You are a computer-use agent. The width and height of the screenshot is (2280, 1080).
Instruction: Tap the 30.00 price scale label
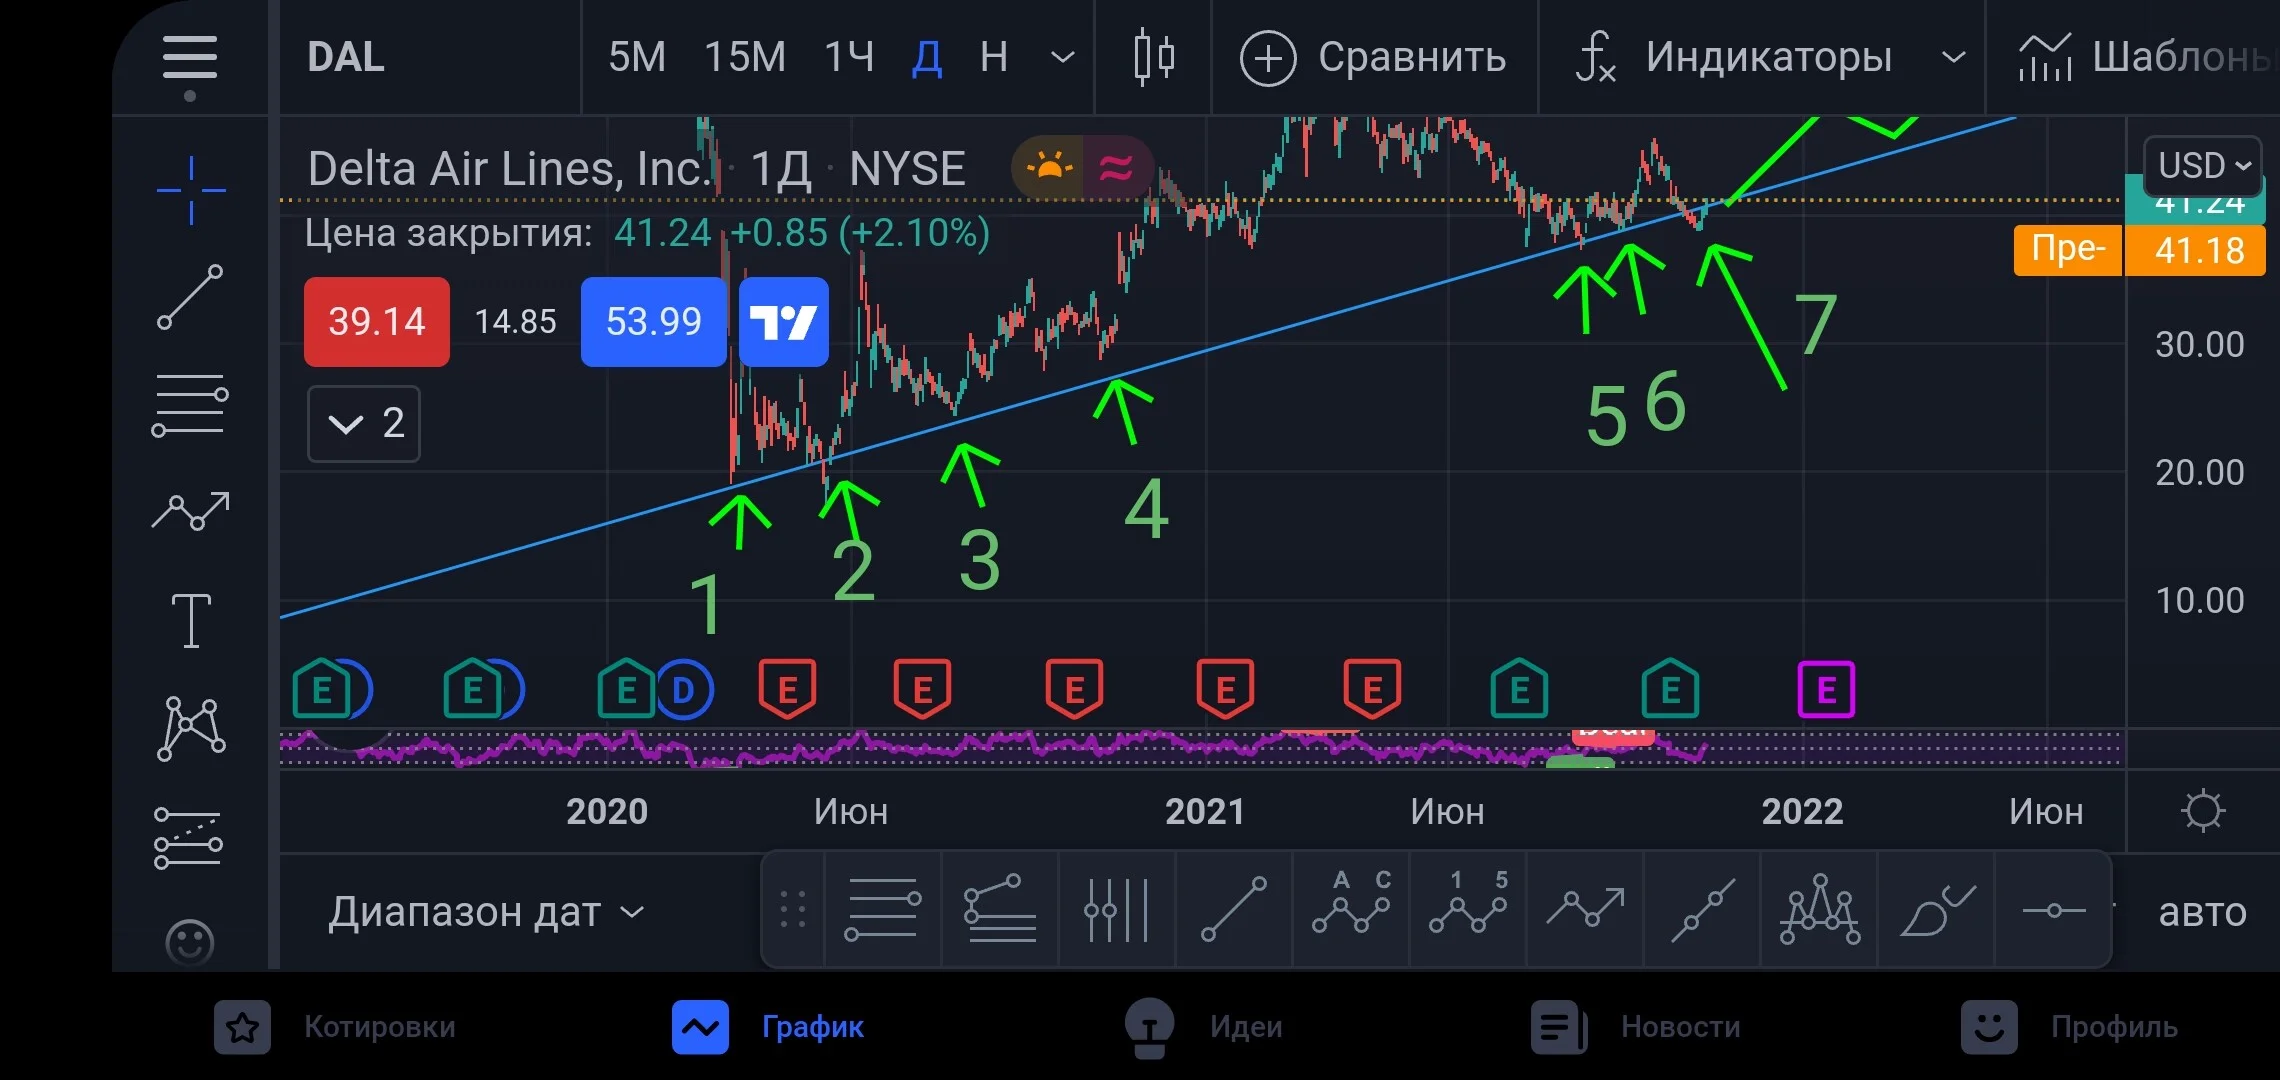(2200, 345)
